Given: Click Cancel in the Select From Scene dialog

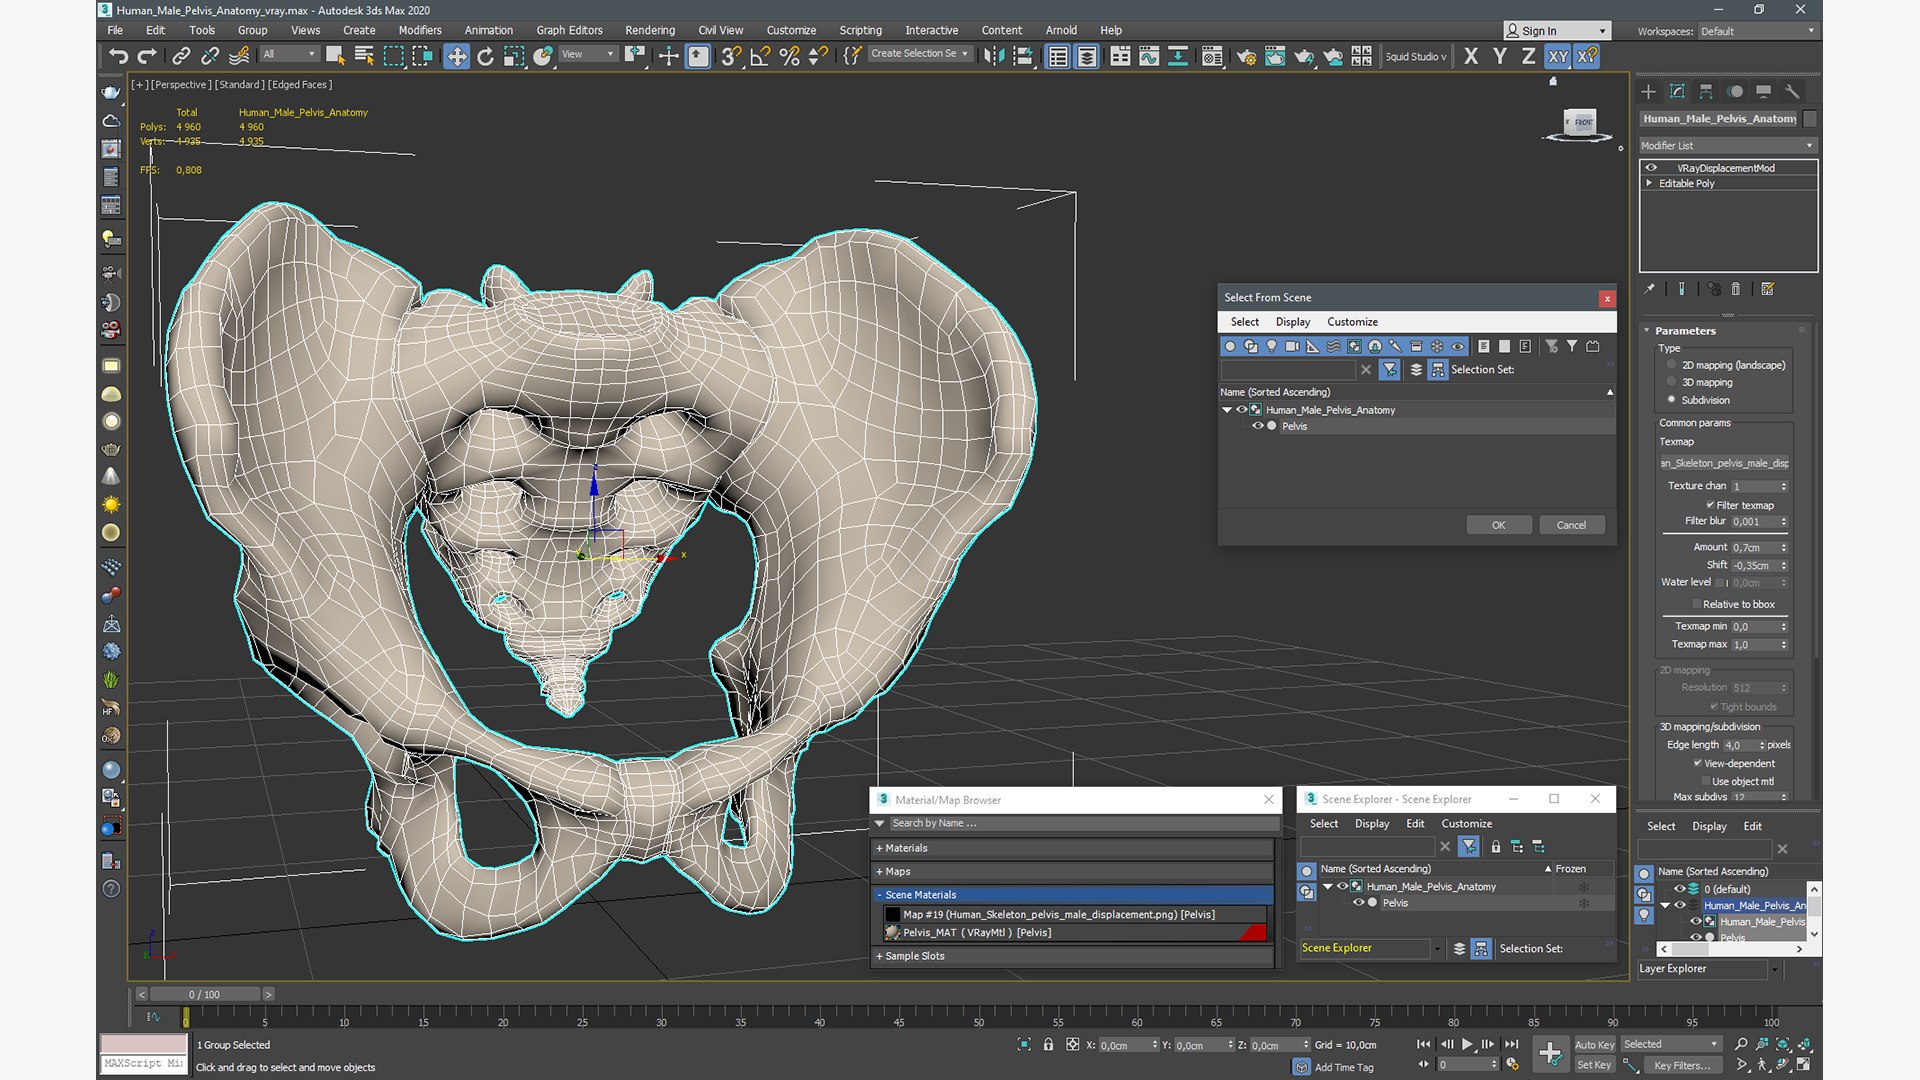Looking at the screenshot, I should pyautogui.click(x=1571, y=525).
